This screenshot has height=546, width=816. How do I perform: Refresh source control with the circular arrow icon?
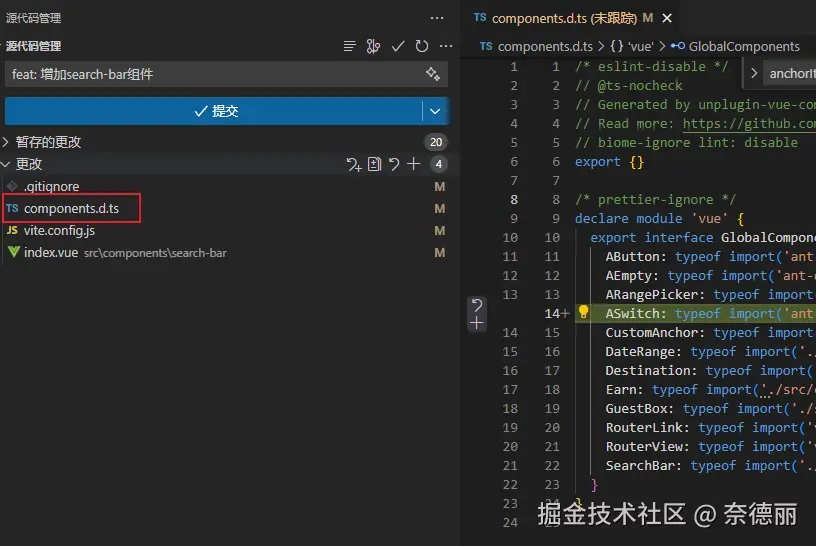coord(422,46)
